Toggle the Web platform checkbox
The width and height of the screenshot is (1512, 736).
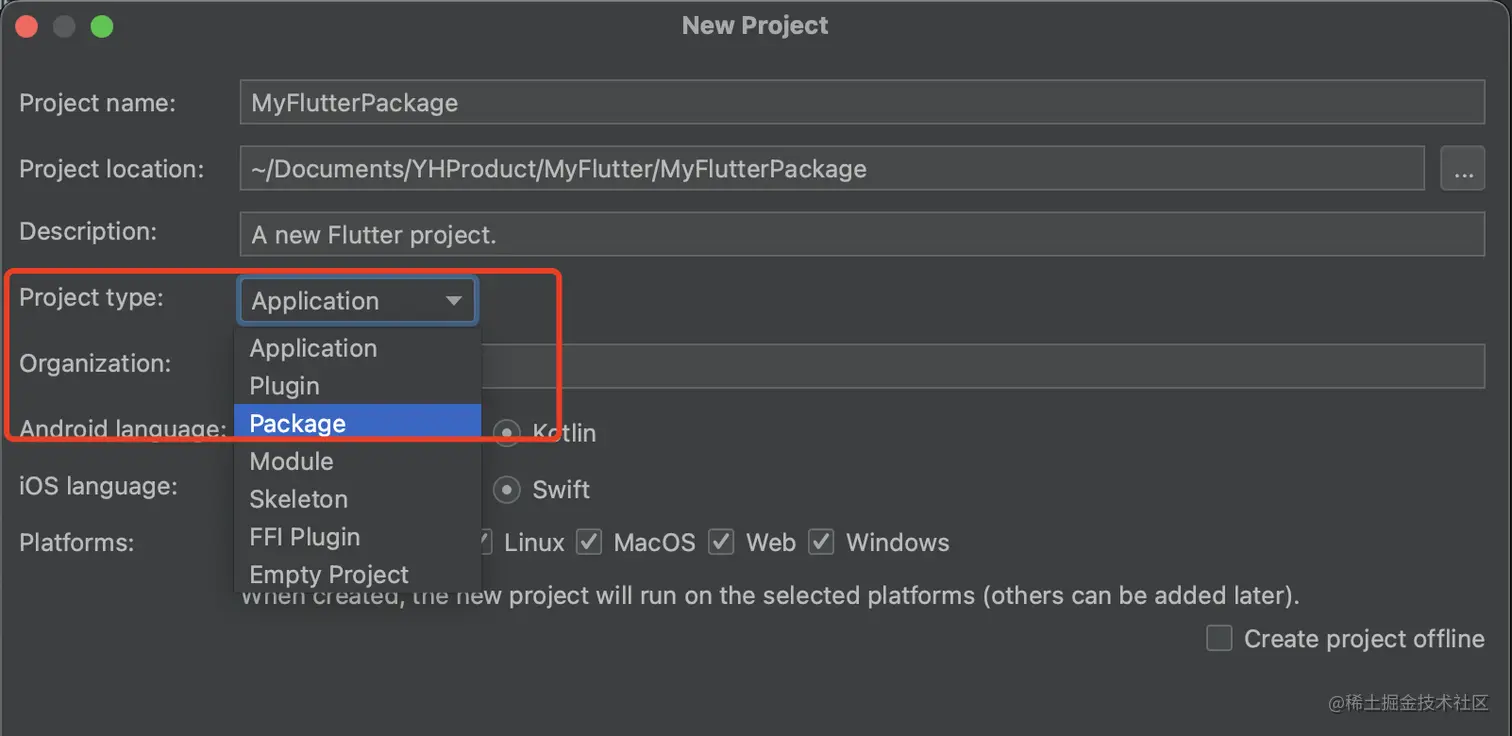point(721,543)
